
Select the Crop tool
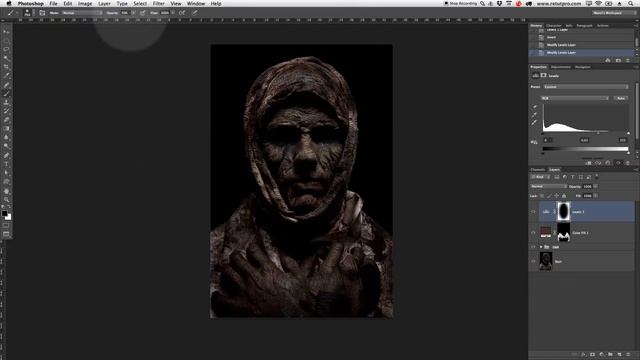[6, 67]
